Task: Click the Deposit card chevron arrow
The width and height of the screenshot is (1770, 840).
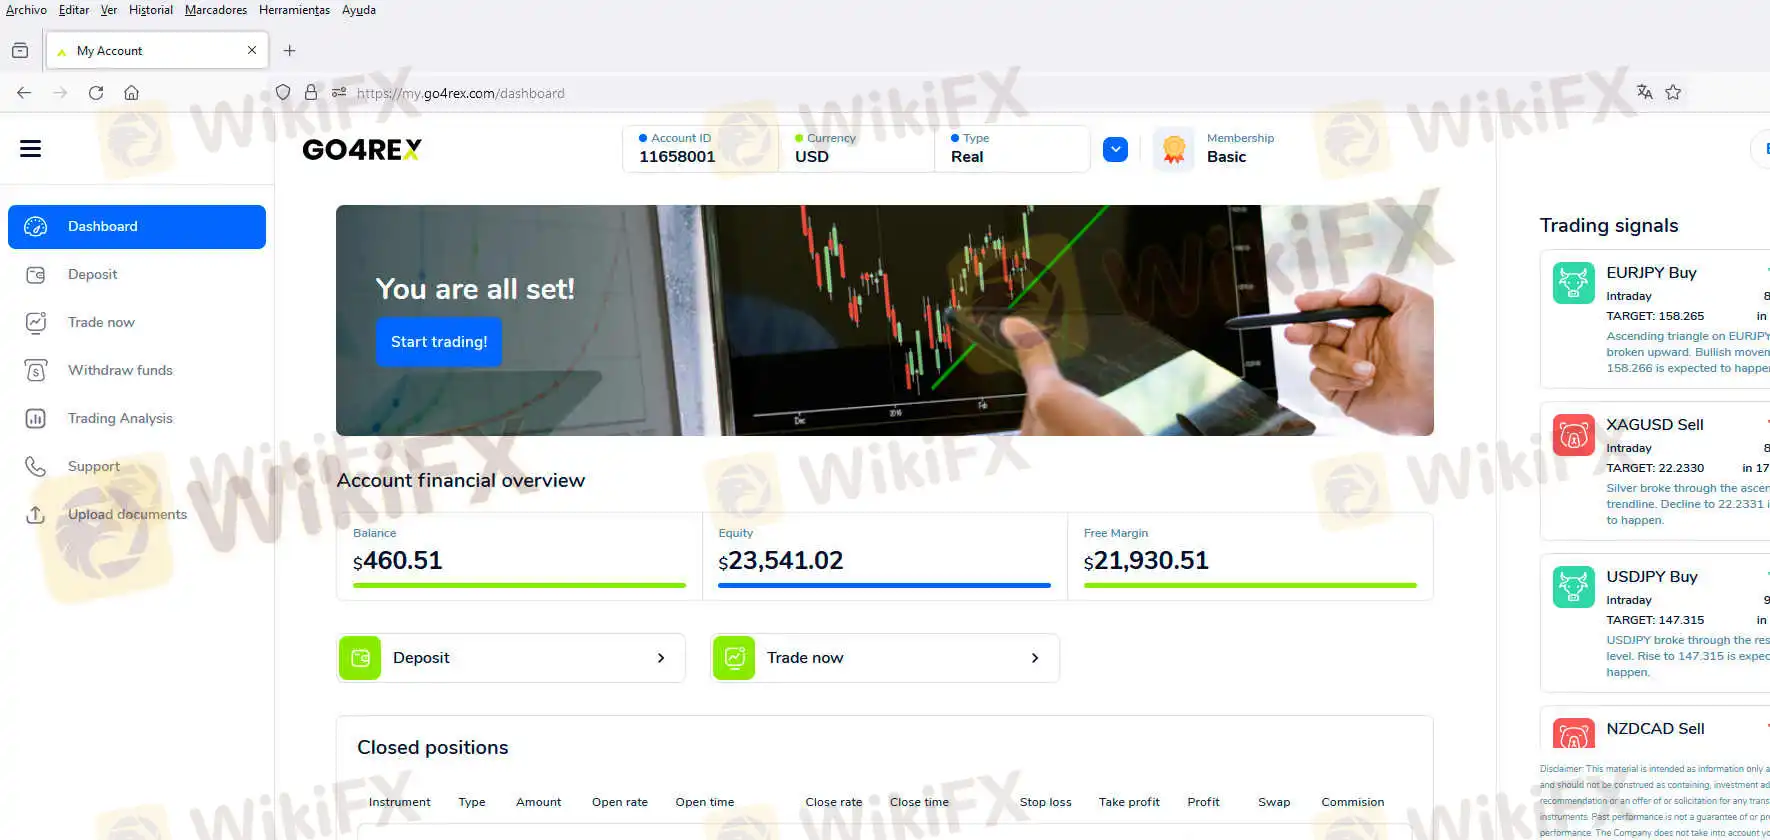Action: [x=661, y=658]
